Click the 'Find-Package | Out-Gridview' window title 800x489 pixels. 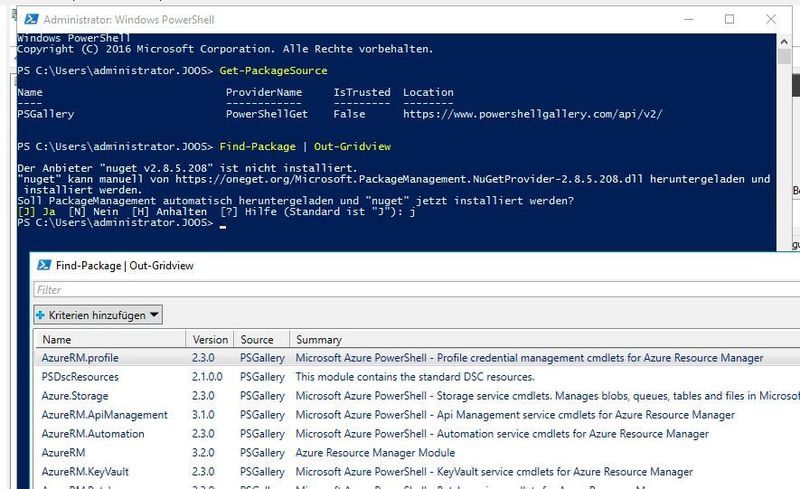point(124,265)
